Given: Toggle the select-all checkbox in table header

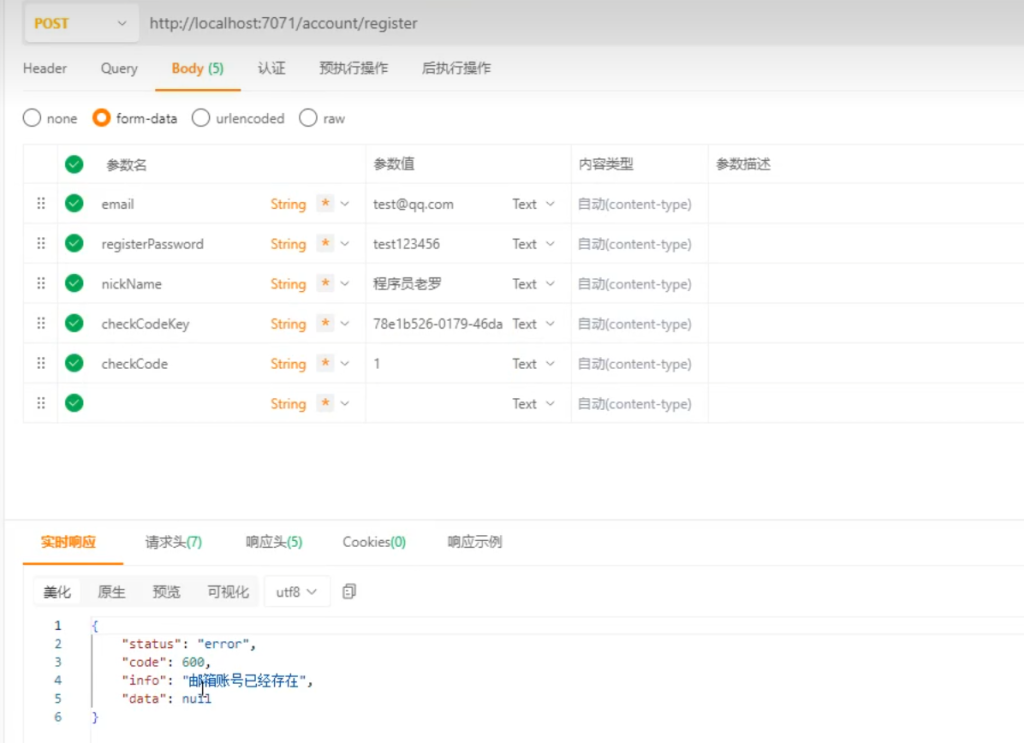Looking at the screenshot, I should (74, 164).
